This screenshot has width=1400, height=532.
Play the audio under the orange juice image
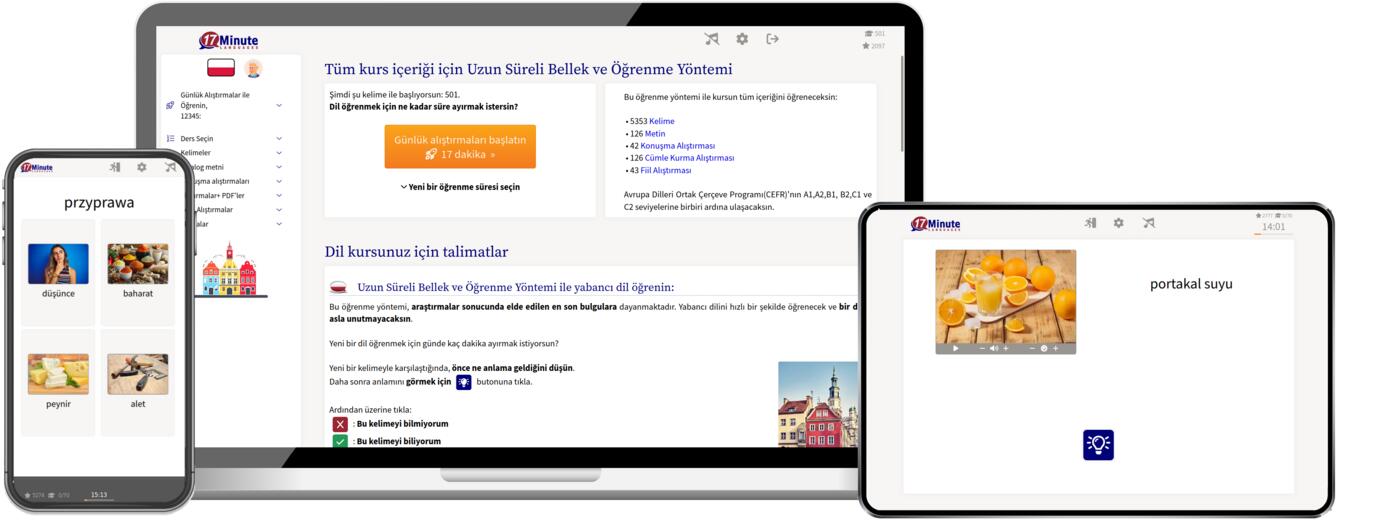click(x=956, y=349)
